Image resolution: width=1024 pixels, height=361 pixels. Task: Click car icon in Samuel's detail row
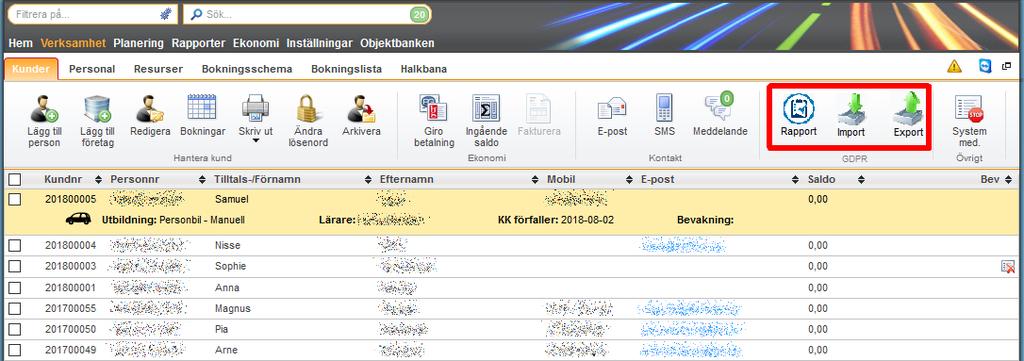pyautogui.click(x=78, y=220)
